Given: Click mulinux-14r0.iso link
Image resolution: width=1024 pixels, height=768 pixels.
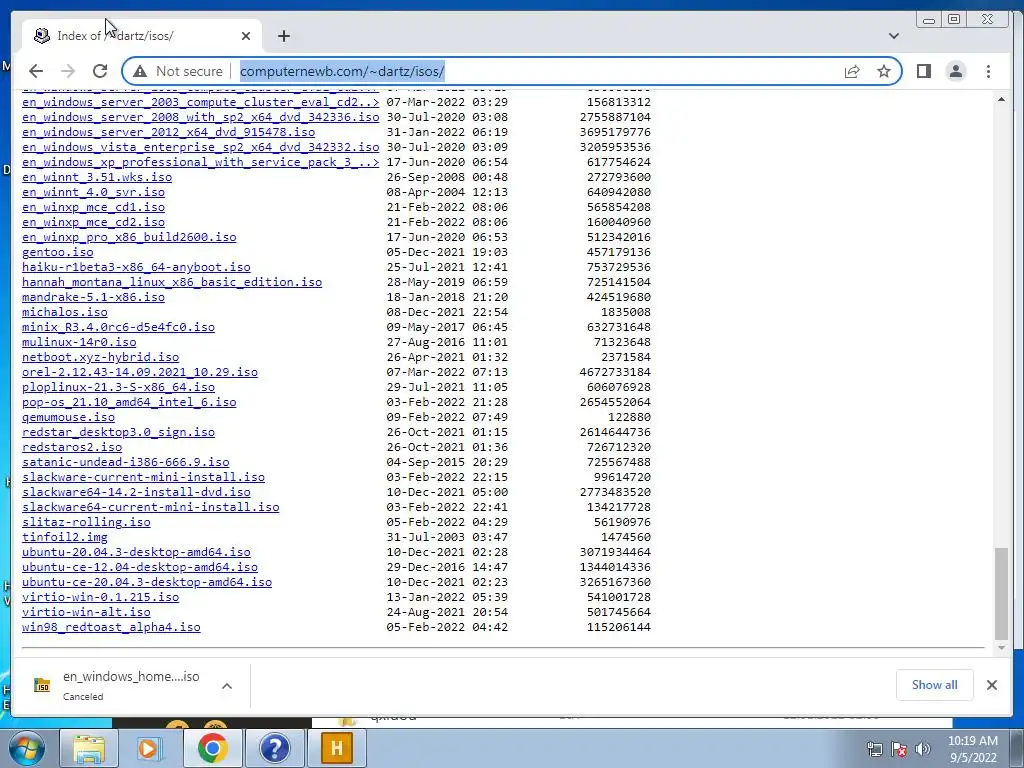Looking at the screenshot, I should click(x=79, y=342).
